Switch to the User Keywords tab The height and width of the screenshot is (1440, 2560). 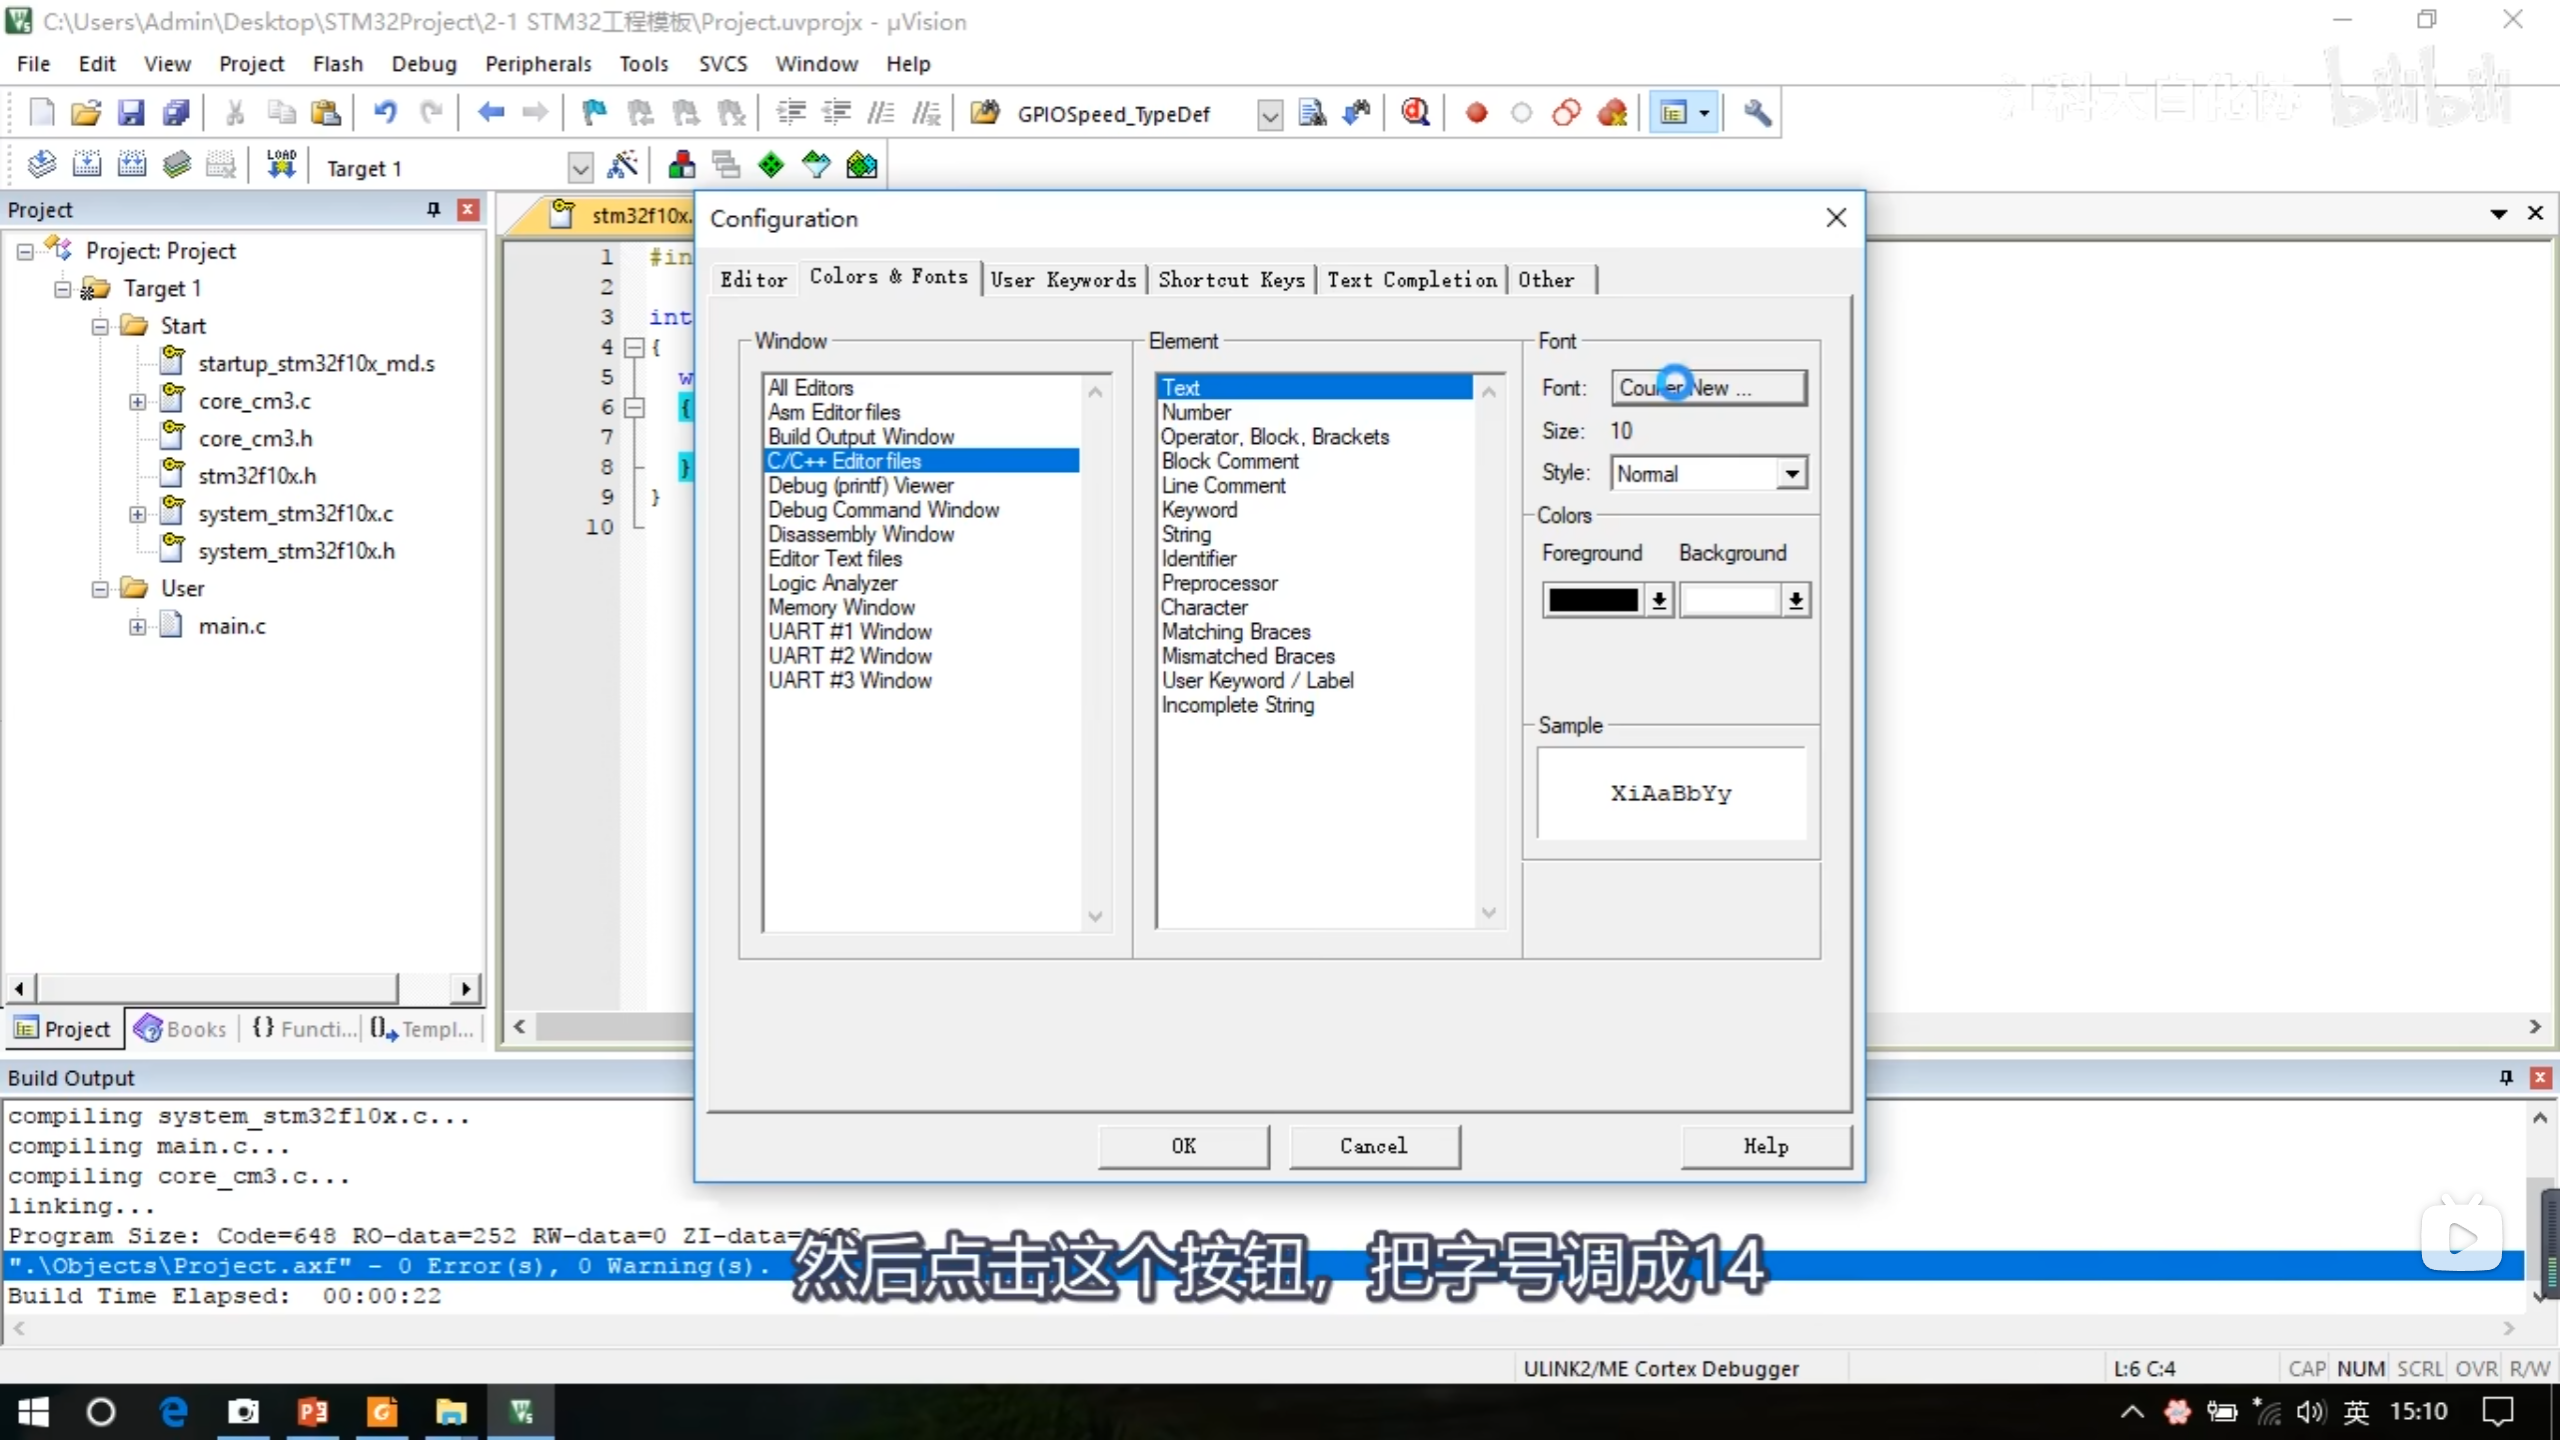(x=1063, y=280)
